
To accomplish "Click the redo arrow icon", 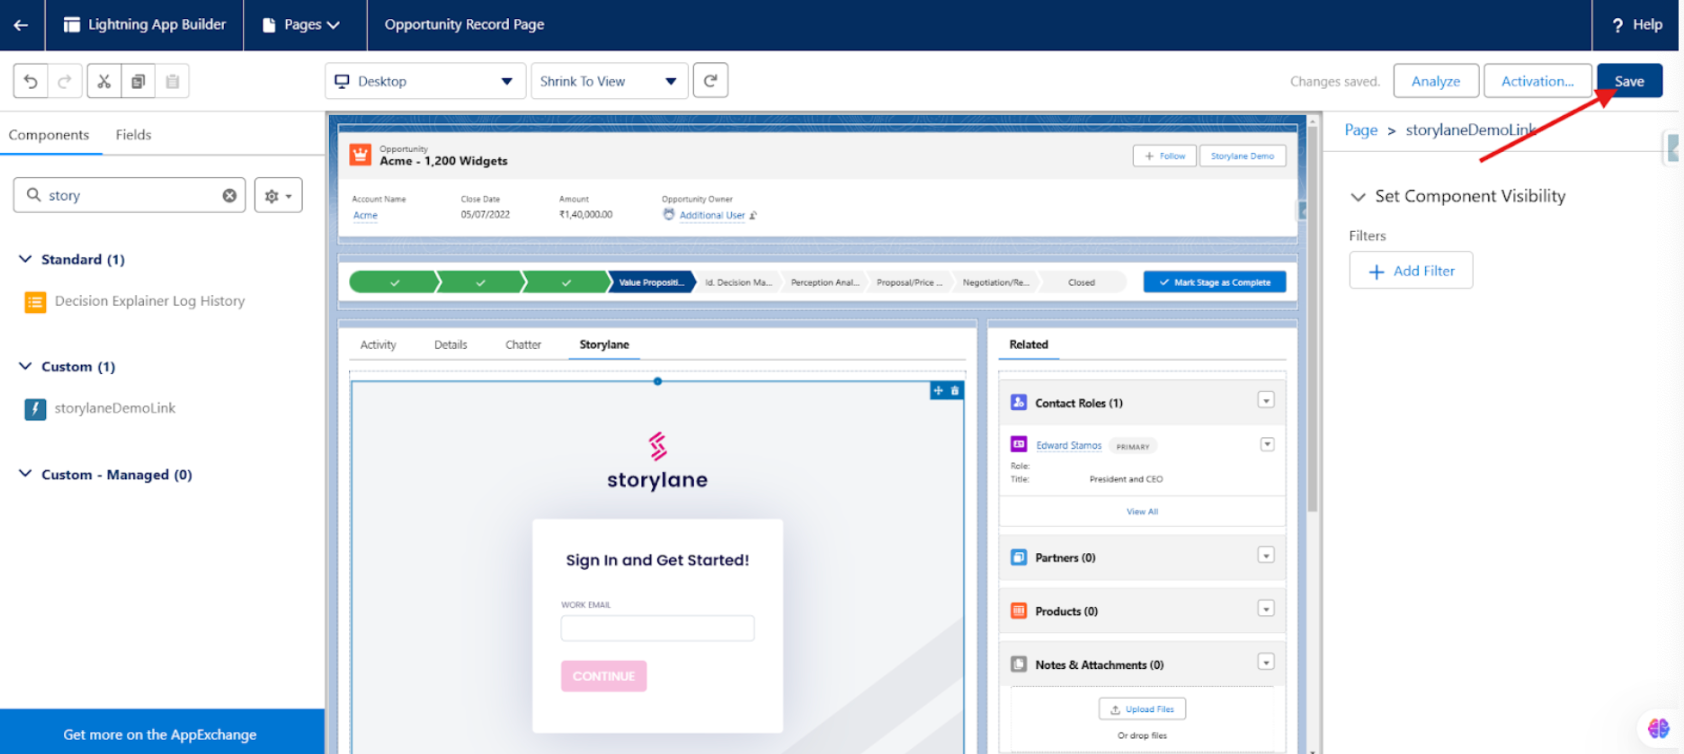I will [65, 81].
